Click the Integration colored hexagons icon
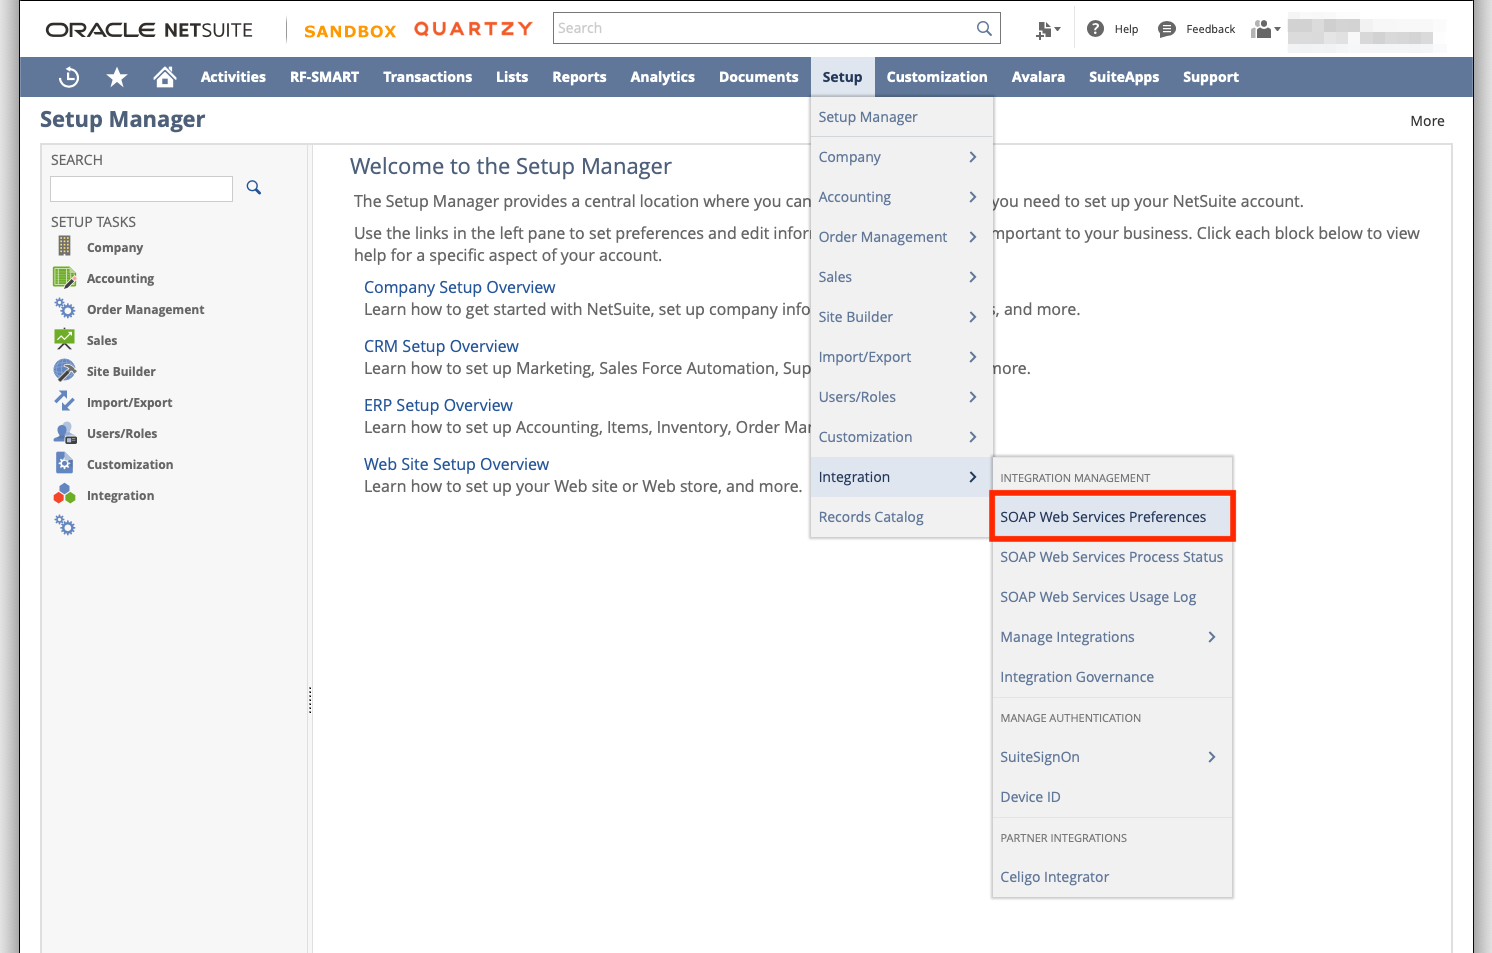 pyautogui.click(x=64, y=494)
